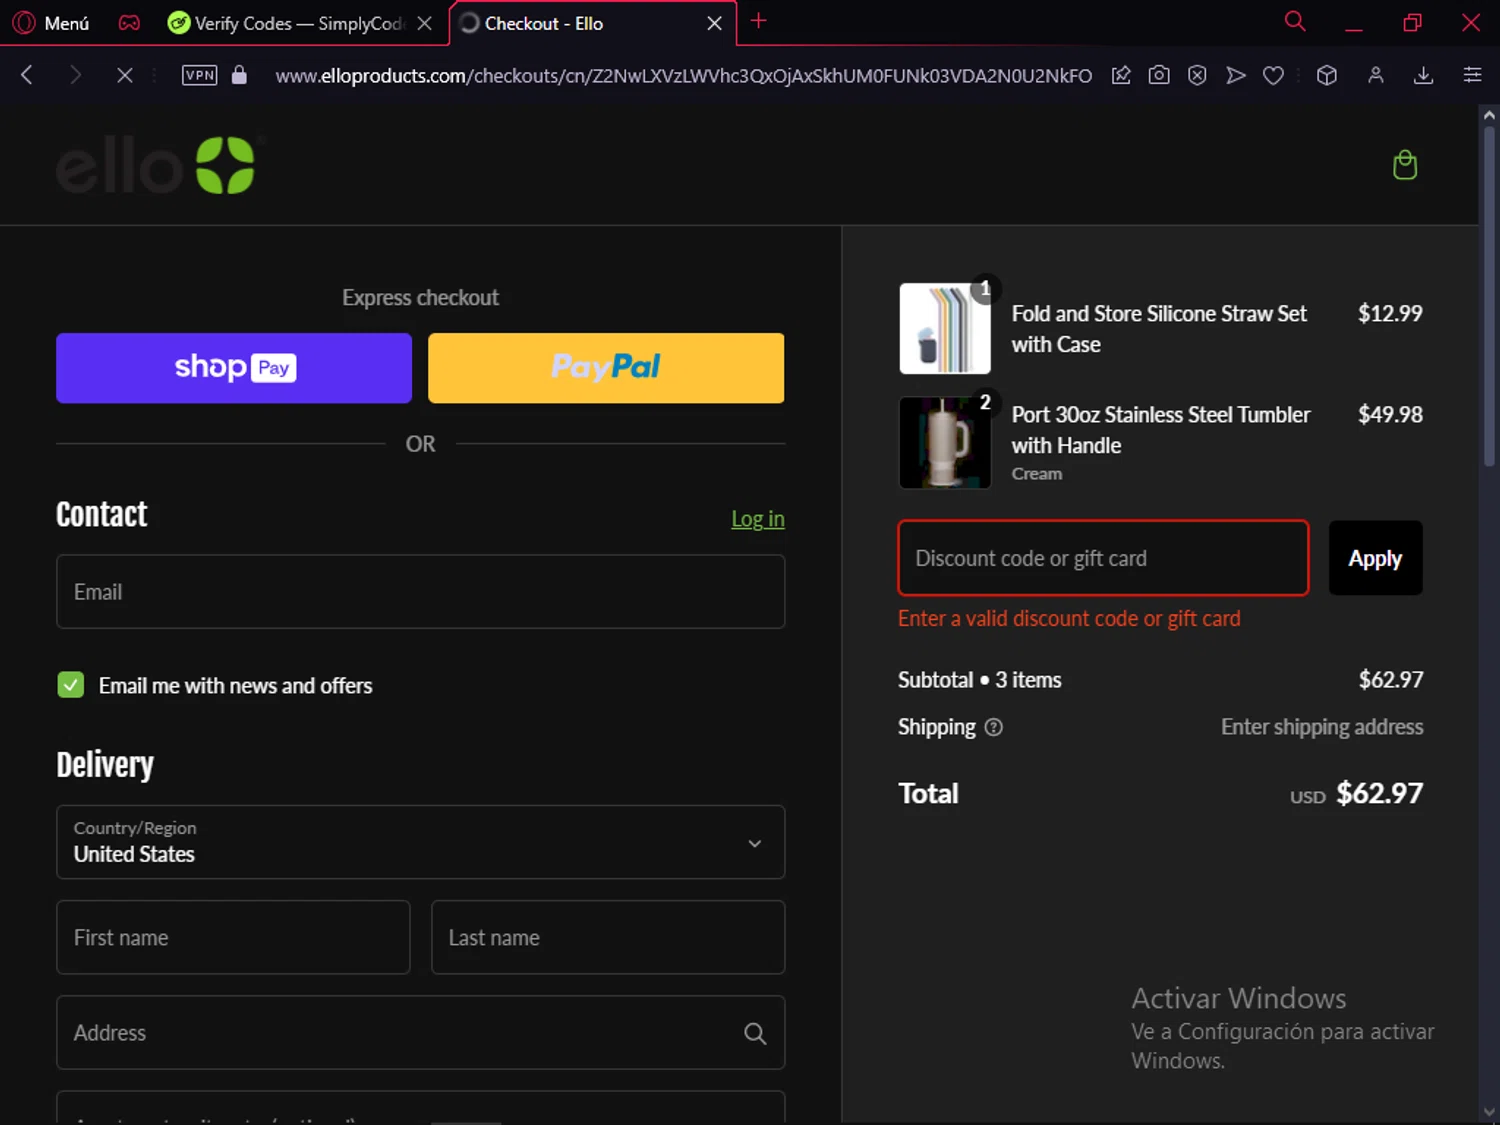Stop loading the current page
Viewport: 1500px width, 1125px height.
[124, 75]
